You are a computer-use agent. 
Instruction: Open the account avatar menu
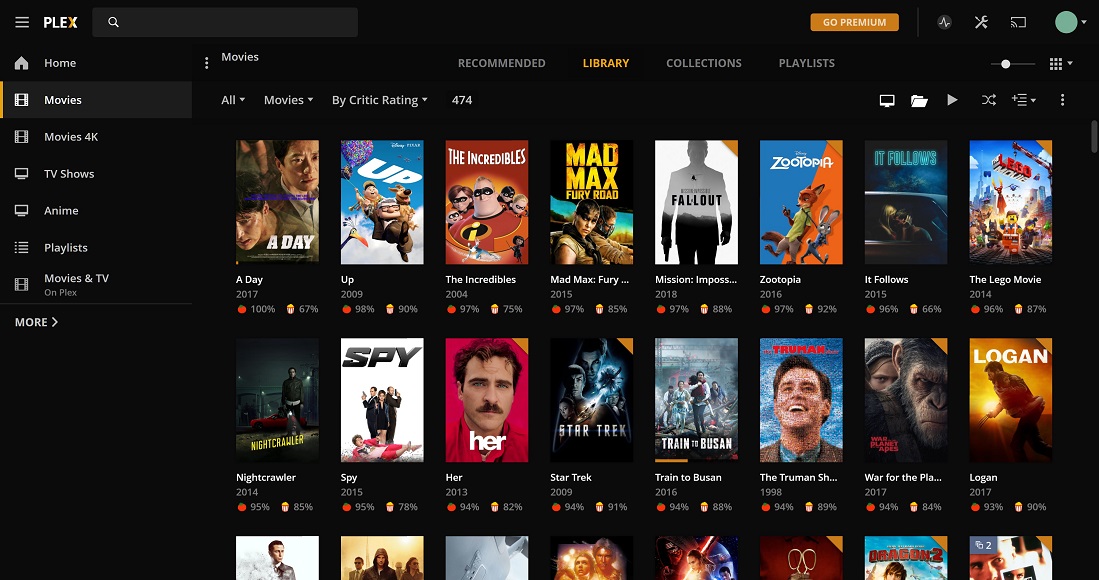coord(1064,21)
